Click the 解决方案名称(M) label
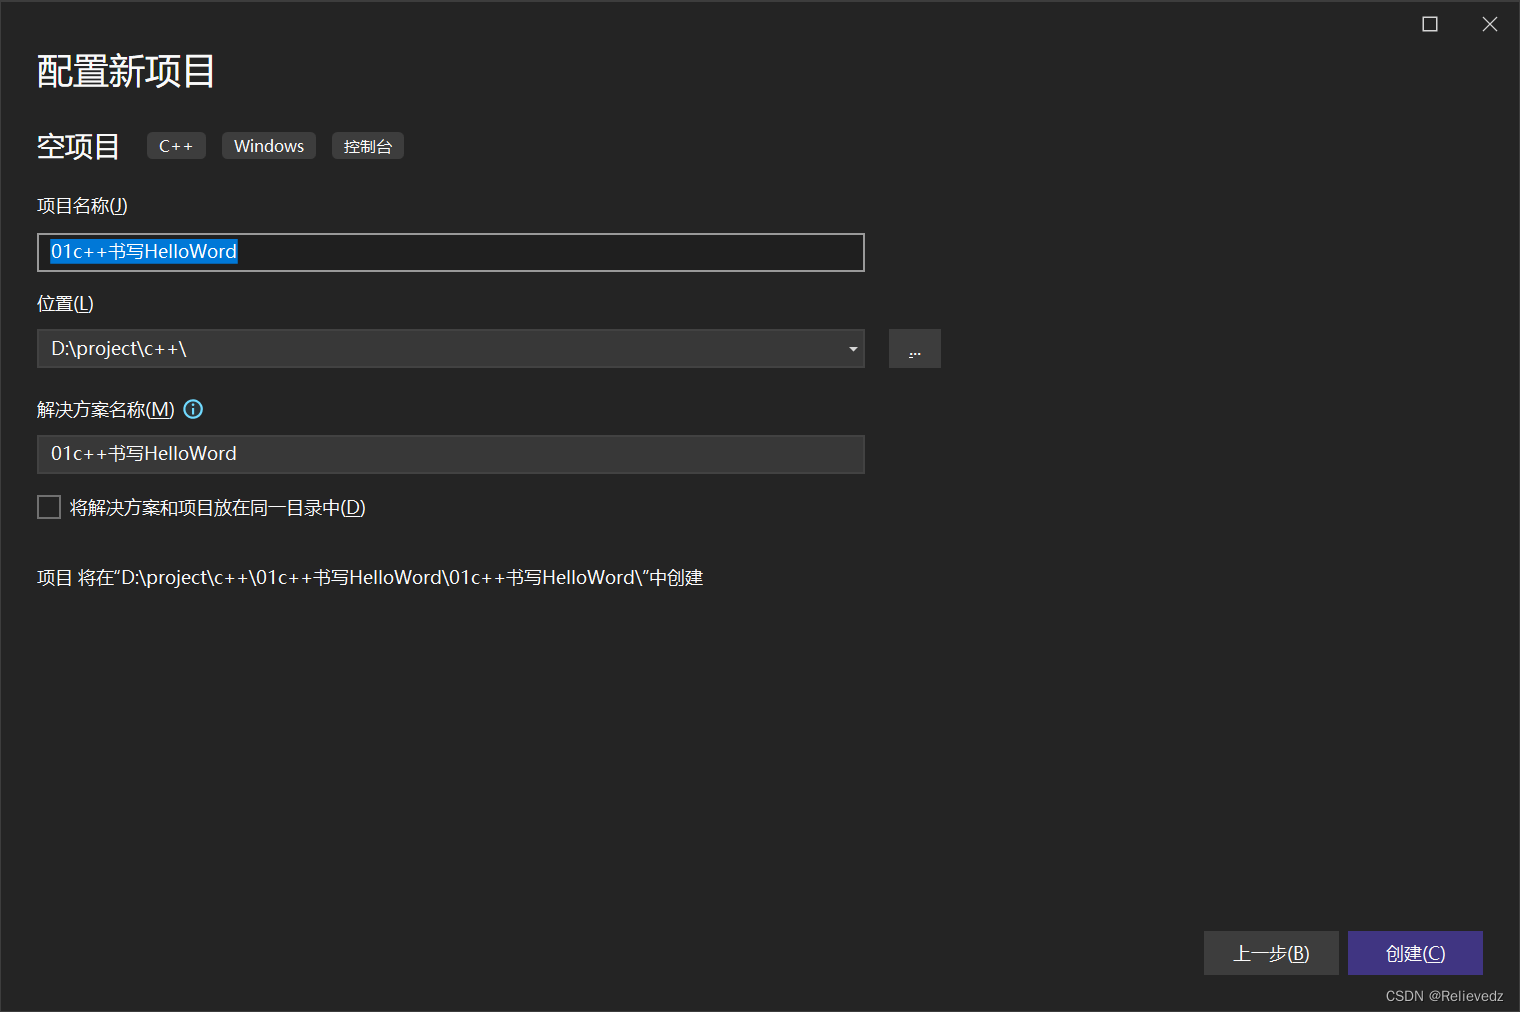1520x1012 pixels. 106,410
